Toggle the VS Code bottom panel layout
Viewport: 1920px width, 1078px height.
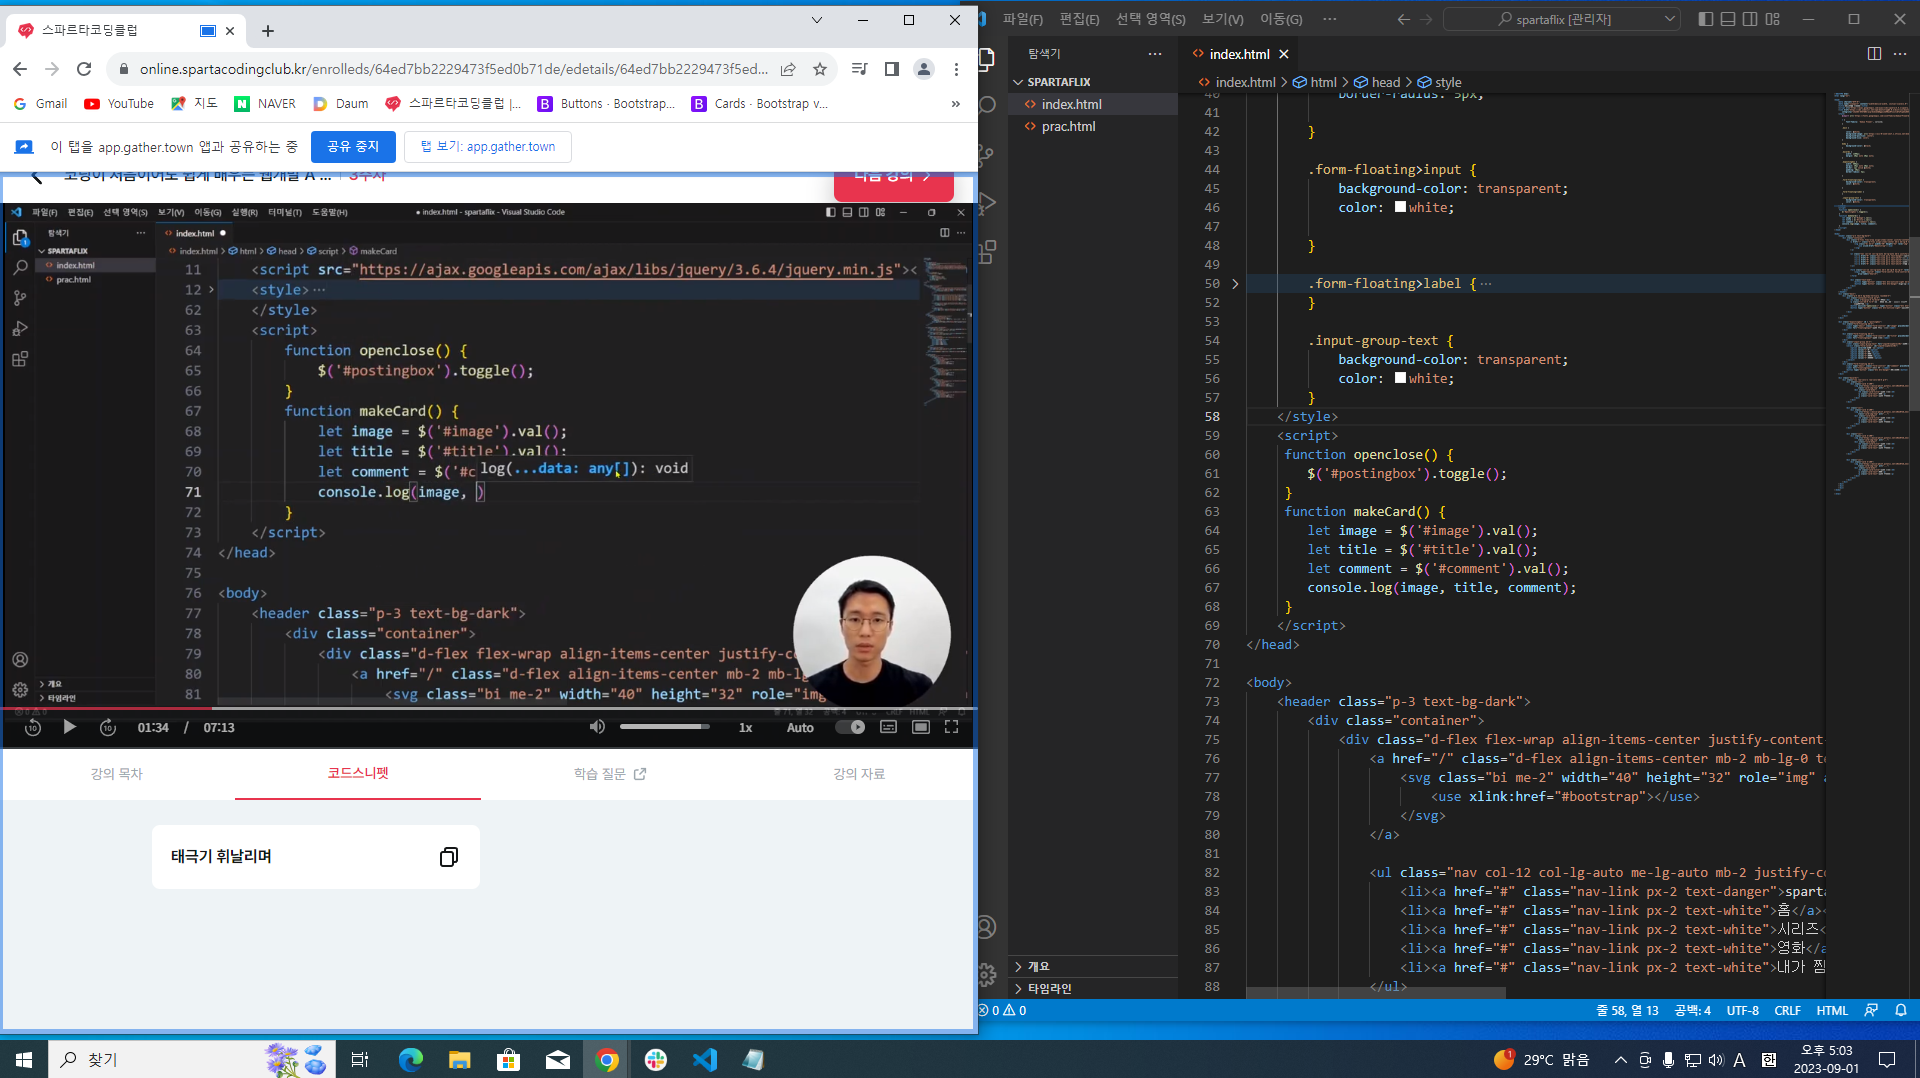[x=1728, y=19]
